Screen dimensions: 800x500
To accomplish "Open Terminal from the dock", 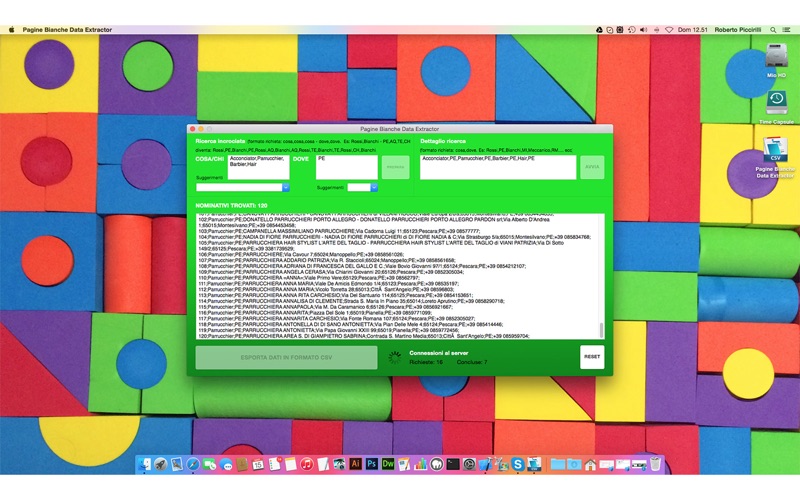I will 453,464.
